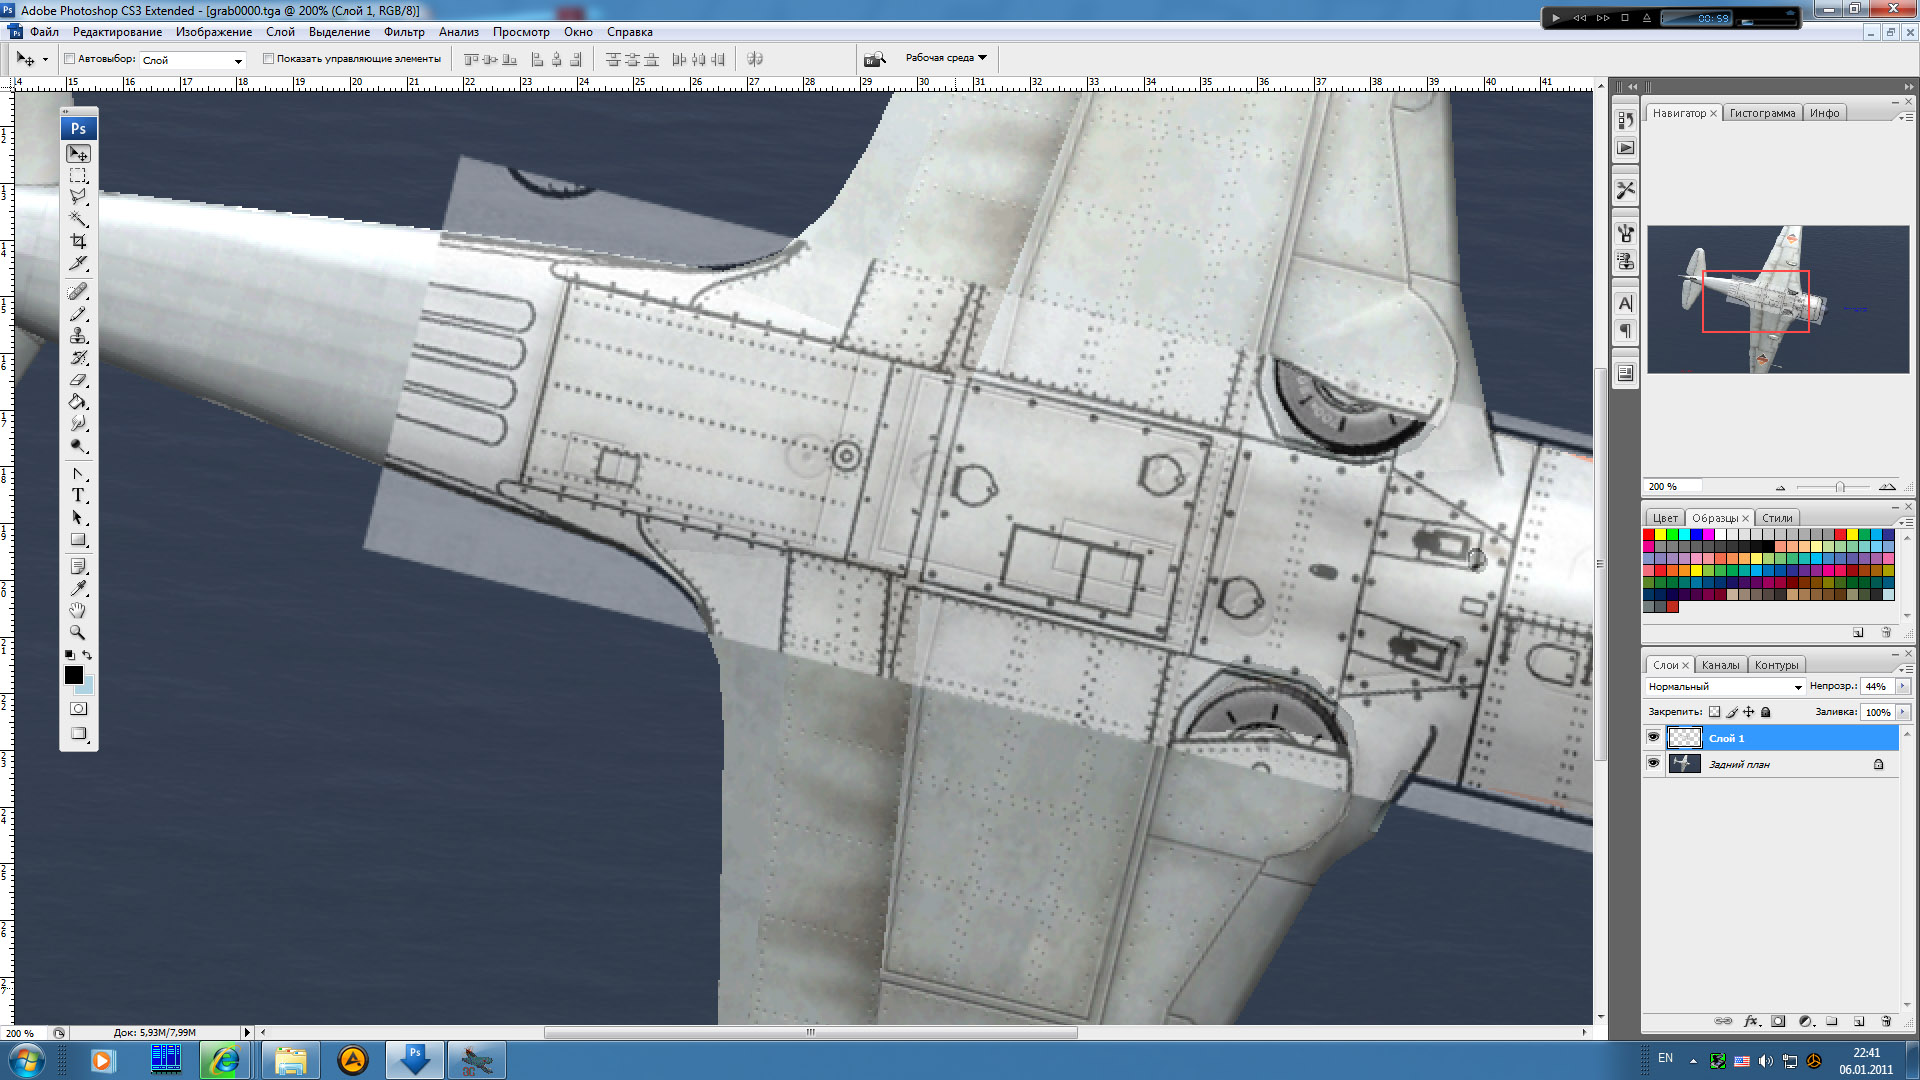
Task: Select the Crop tool
Action: click(78, 241)
